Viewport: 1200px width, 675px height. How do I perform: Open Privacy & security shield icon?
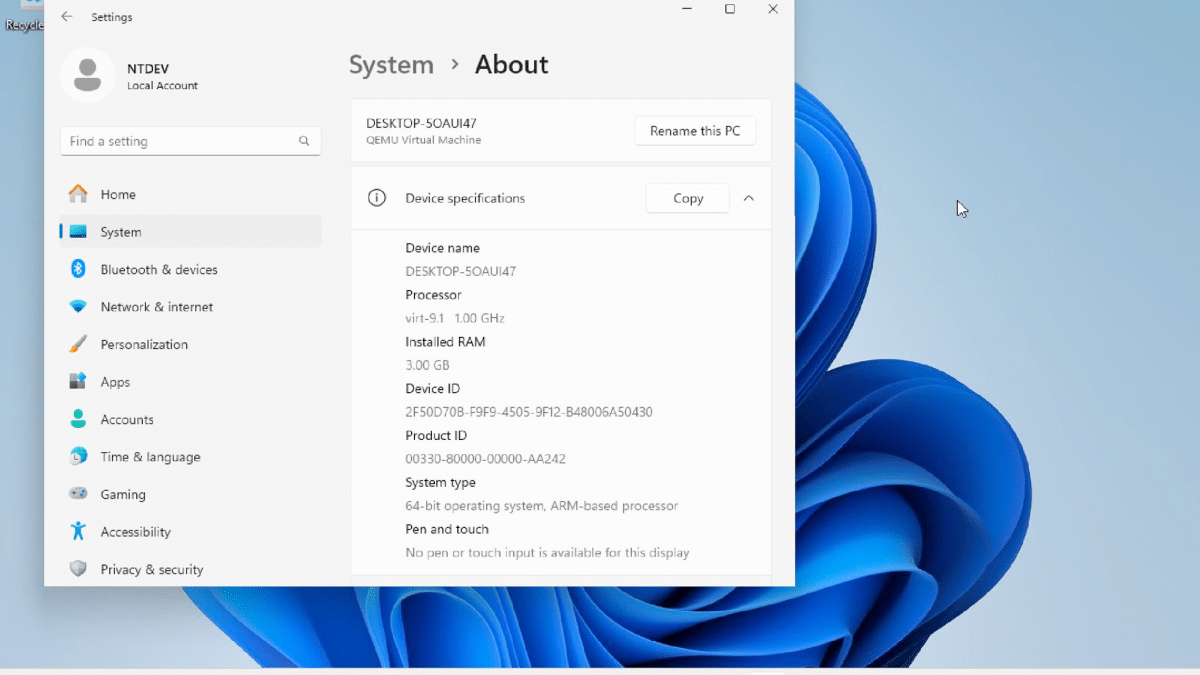(x=78, y=569)
